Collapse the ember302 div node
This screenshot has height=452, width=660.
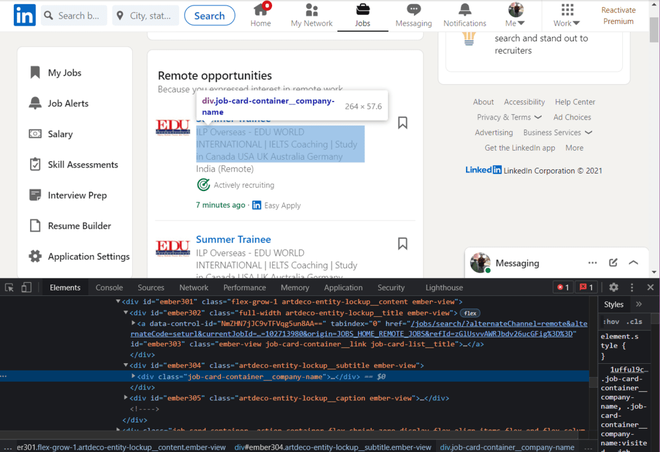tap(126, 312)
